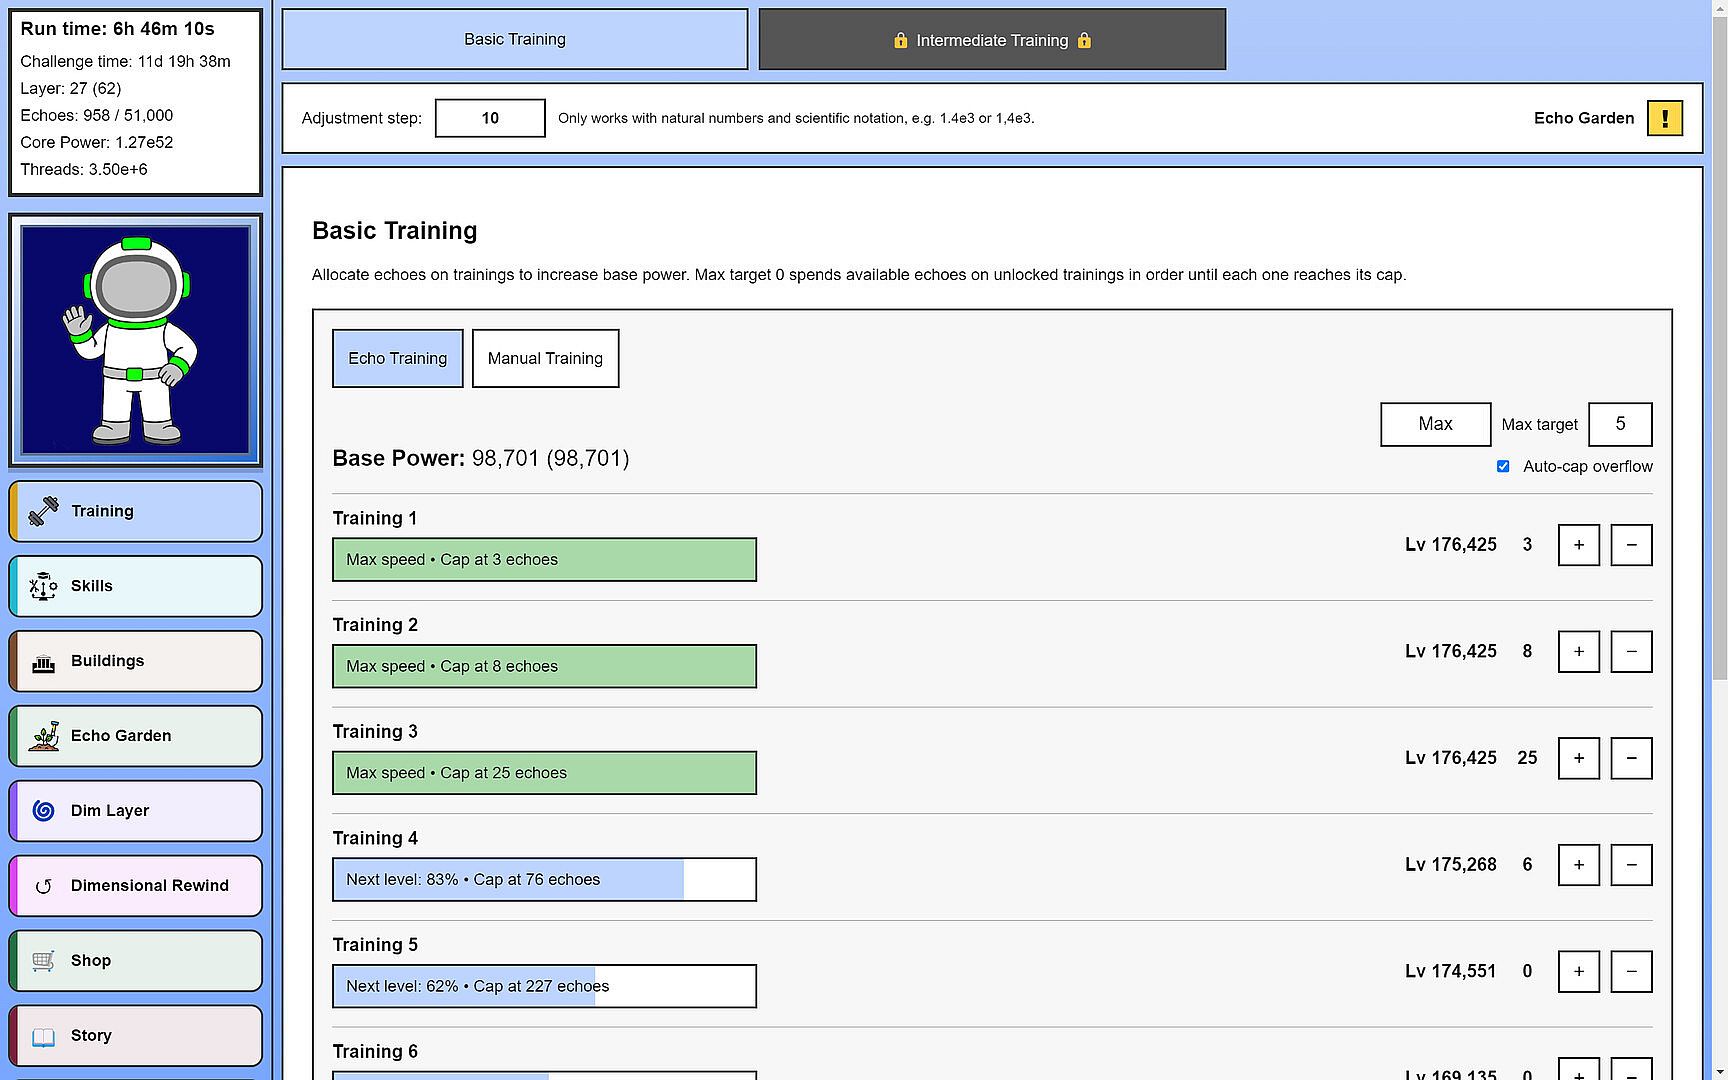Open Dim Layer via the spiral icon
Image resolution: width=1728 pixels, height=1080 pixels.
point(43,811)
